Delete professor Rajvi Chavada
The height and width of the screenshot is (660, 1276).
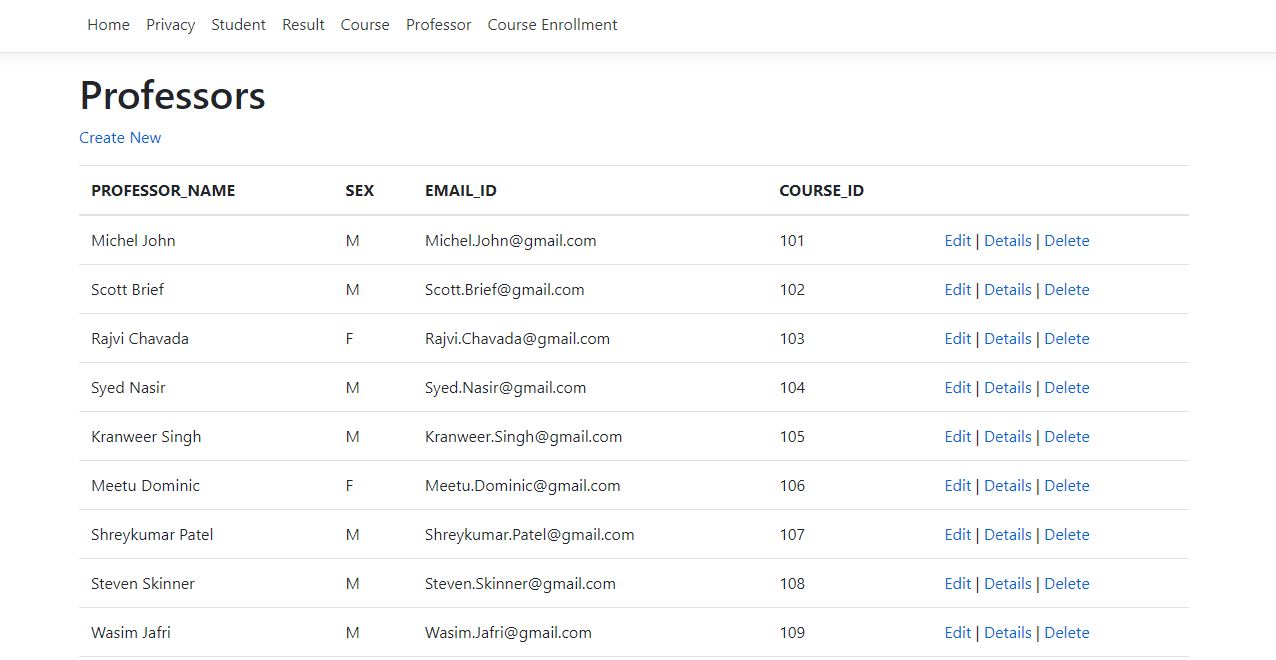(1066, 338)
